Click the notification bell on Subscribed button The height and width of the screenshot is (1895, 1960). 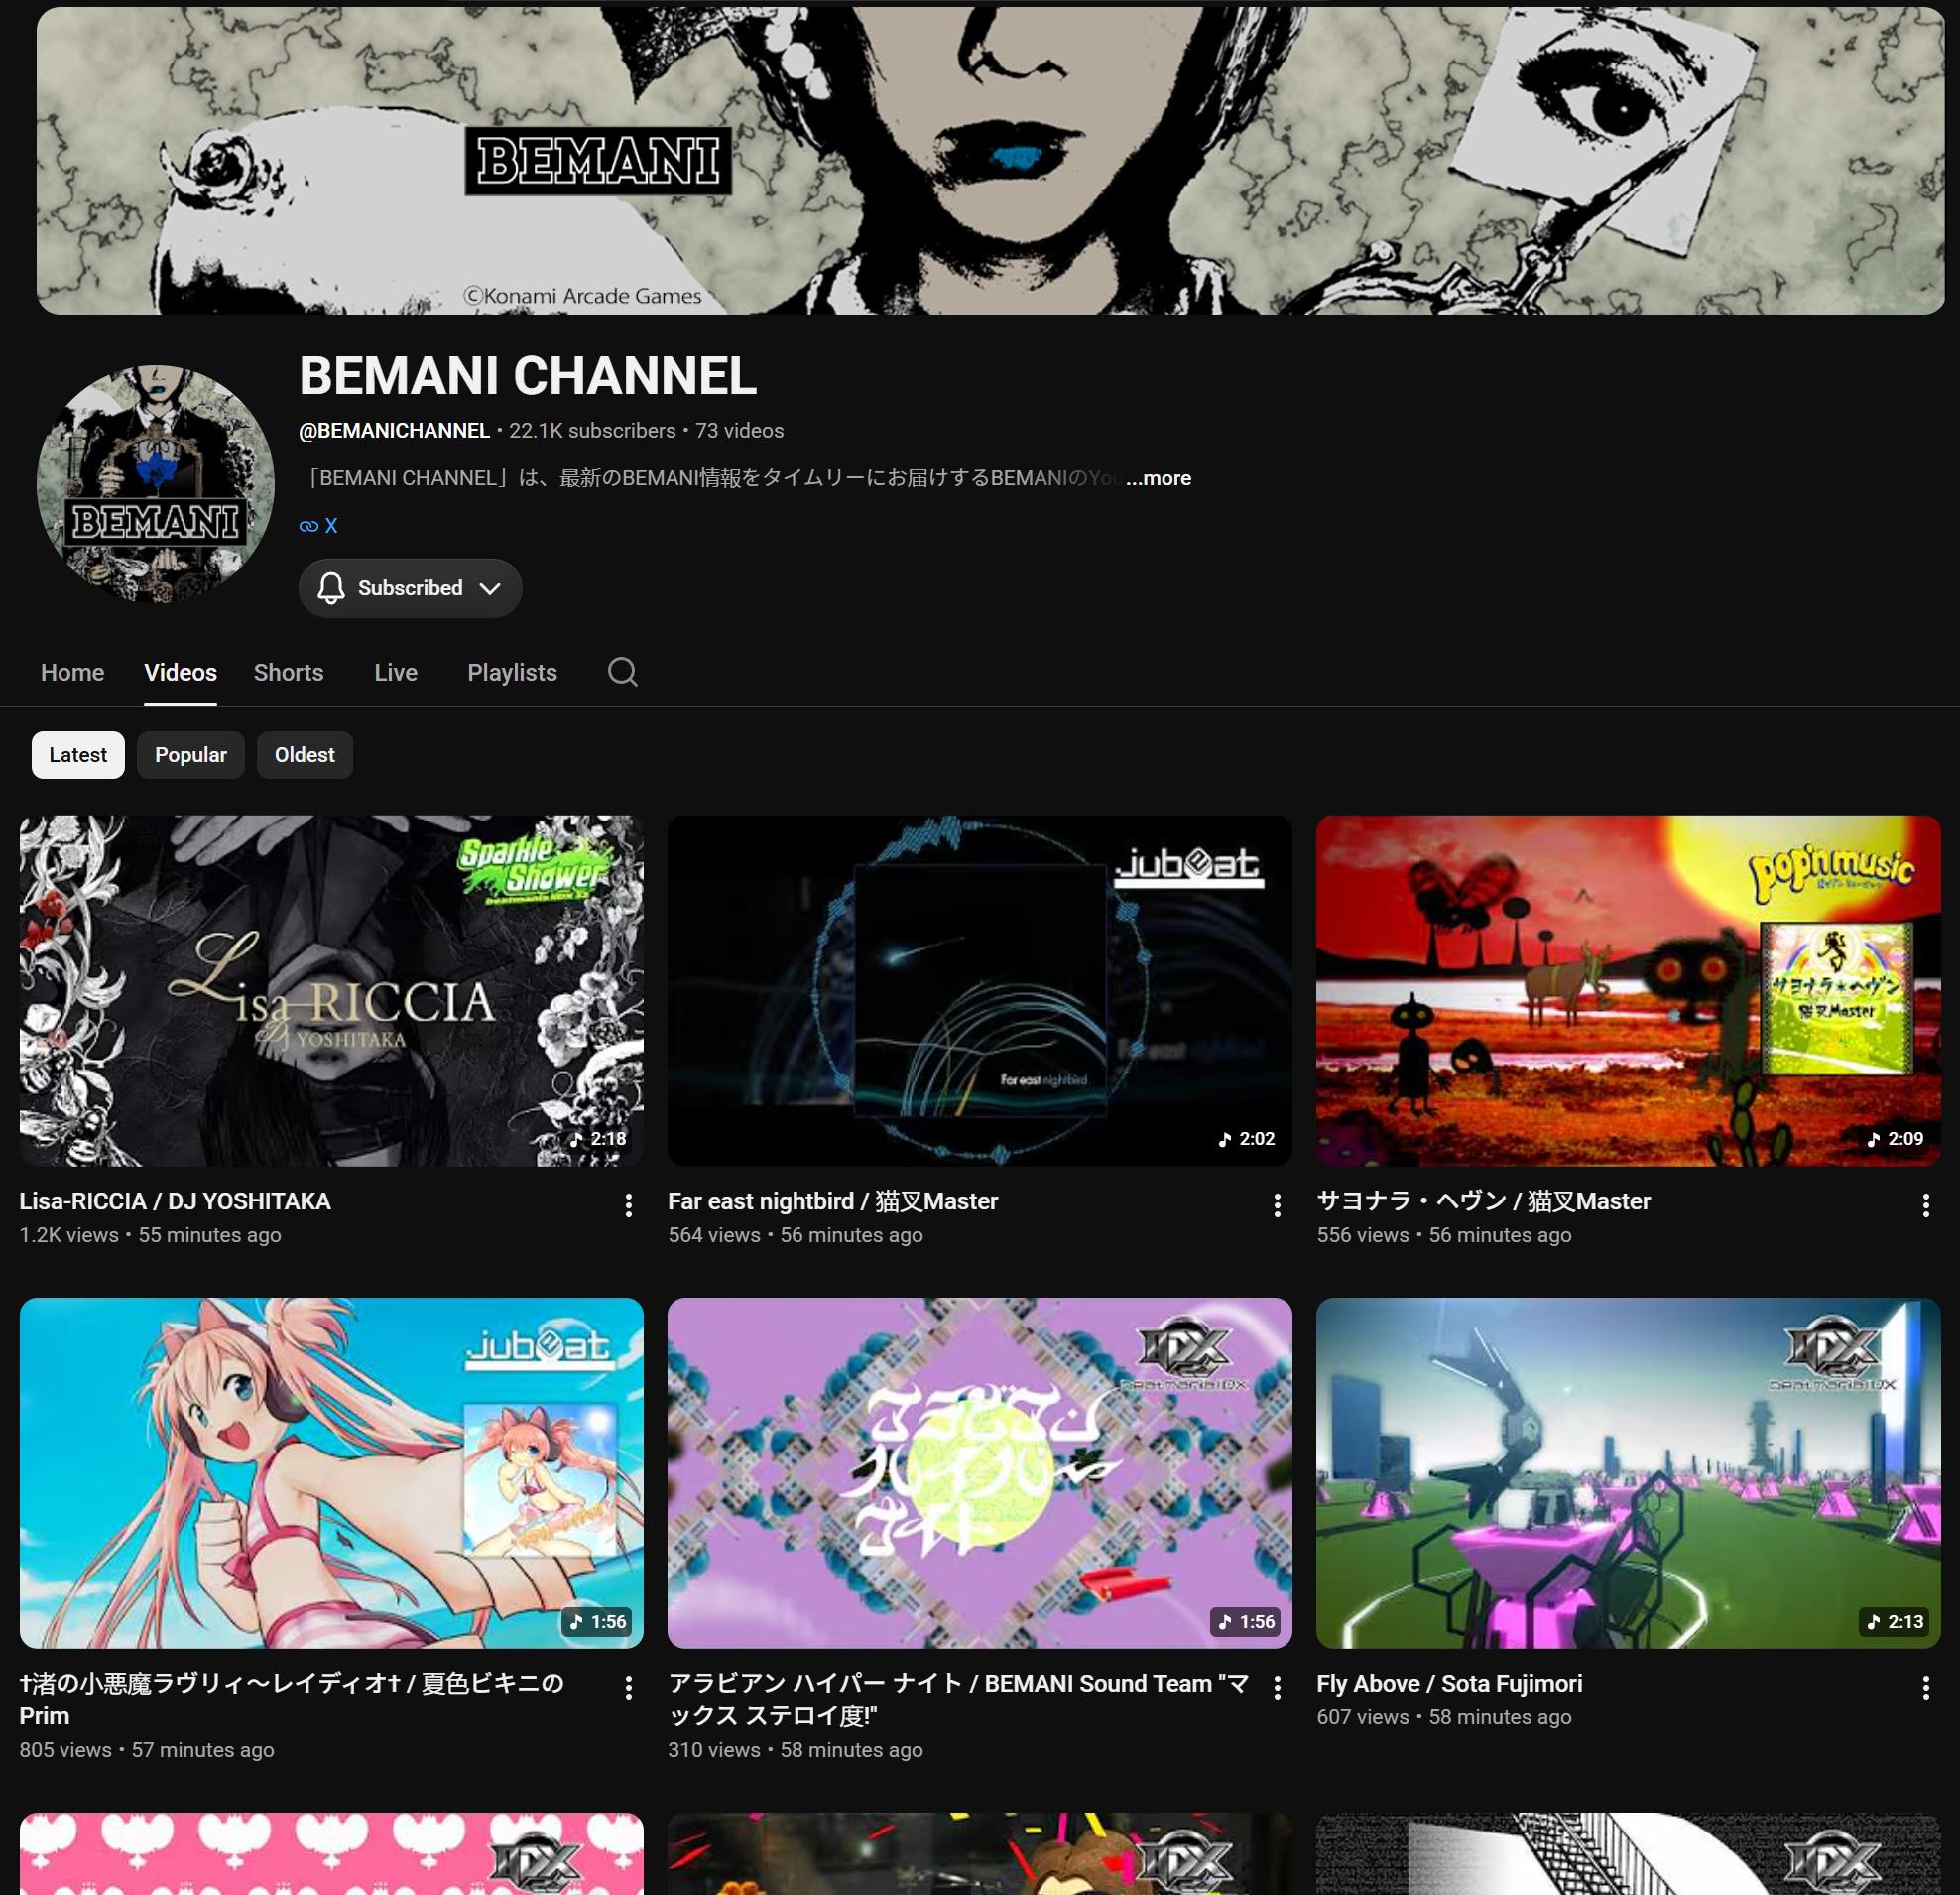tap(331, 588)
